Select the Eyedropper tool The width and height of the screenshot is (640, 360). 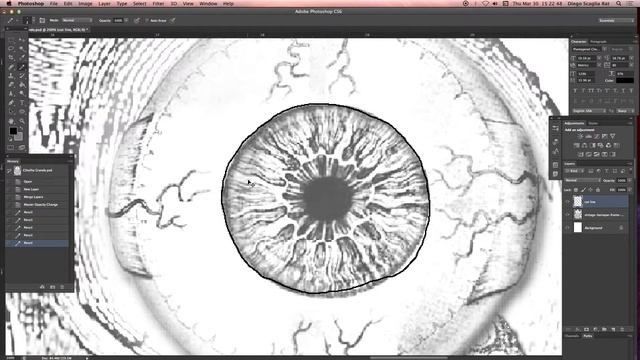coord(22,58)
